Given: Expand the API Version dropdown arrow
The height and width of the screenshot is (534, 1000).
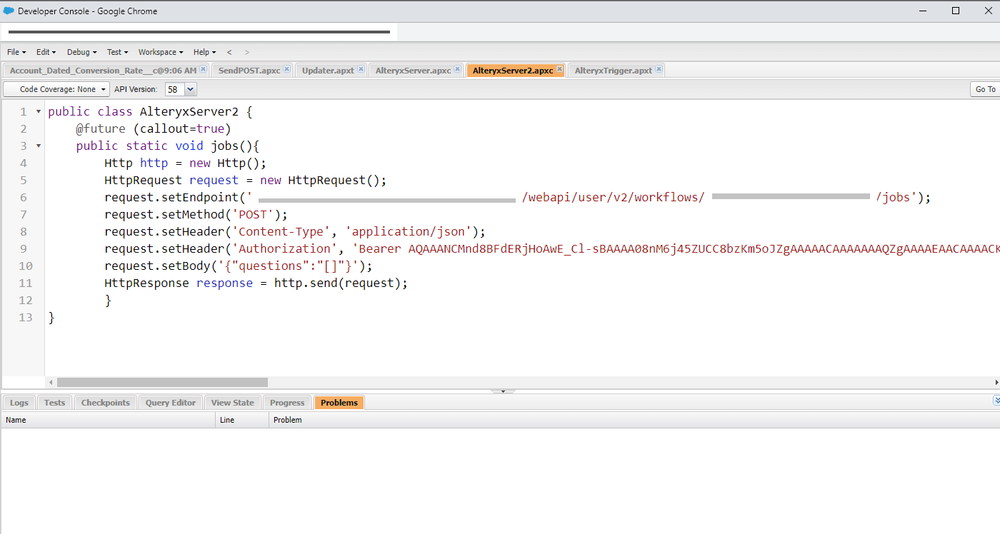Looking at the screenshot, I should coord(190,89).
